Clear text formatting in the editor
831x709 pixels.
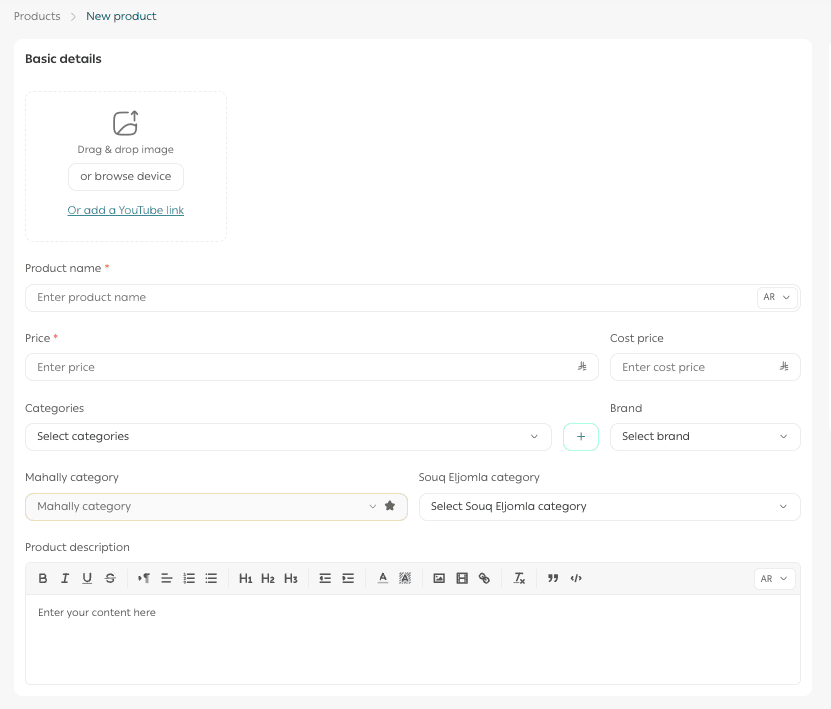(519, 578)
